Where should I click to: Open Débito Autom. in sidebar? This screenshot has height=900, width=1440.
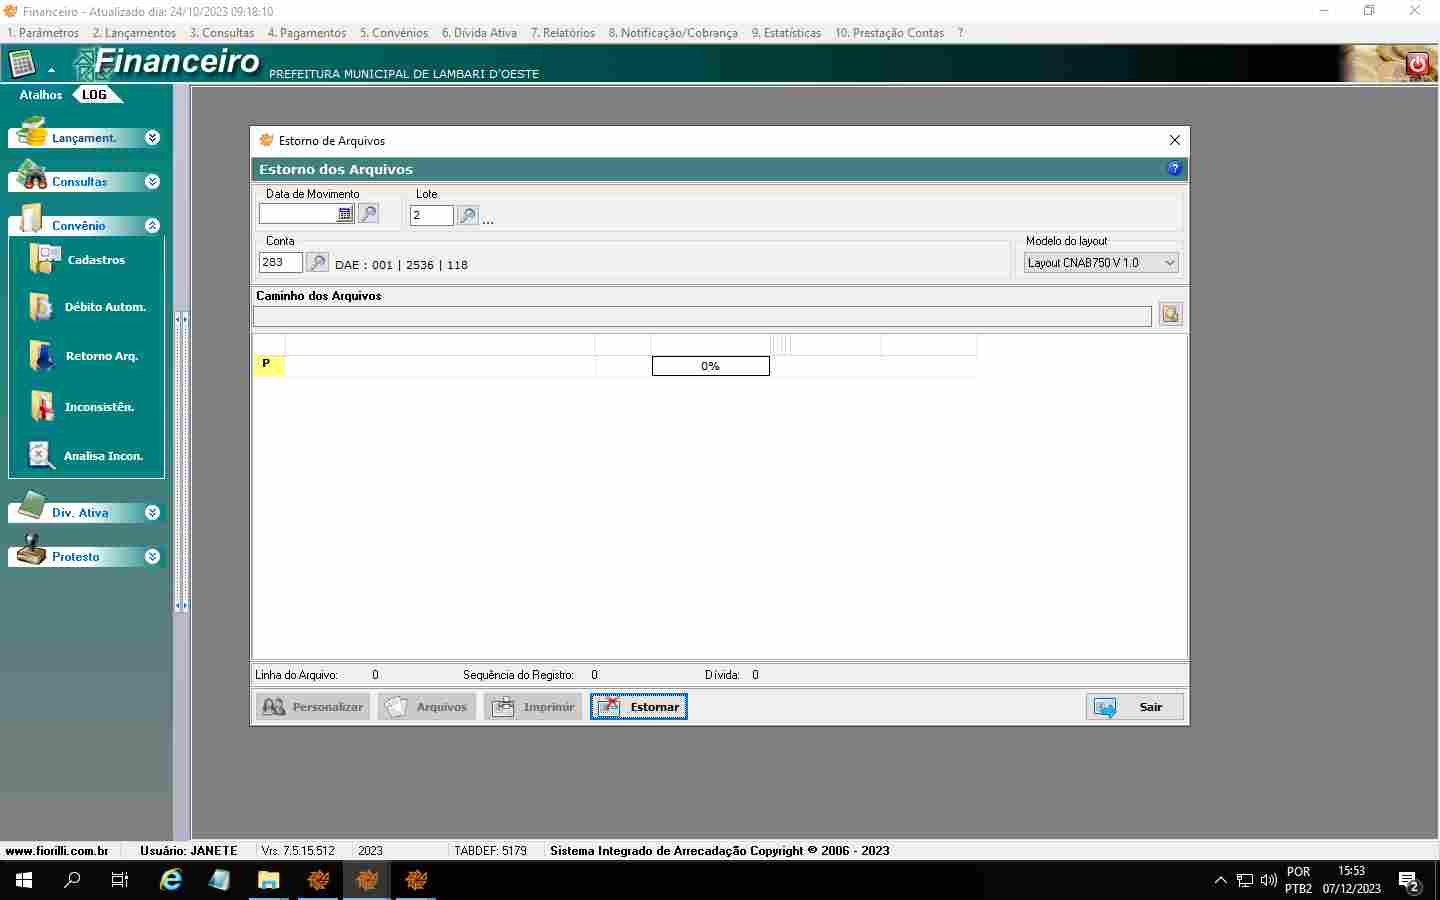pyautogui.click(x=42, y=307)
